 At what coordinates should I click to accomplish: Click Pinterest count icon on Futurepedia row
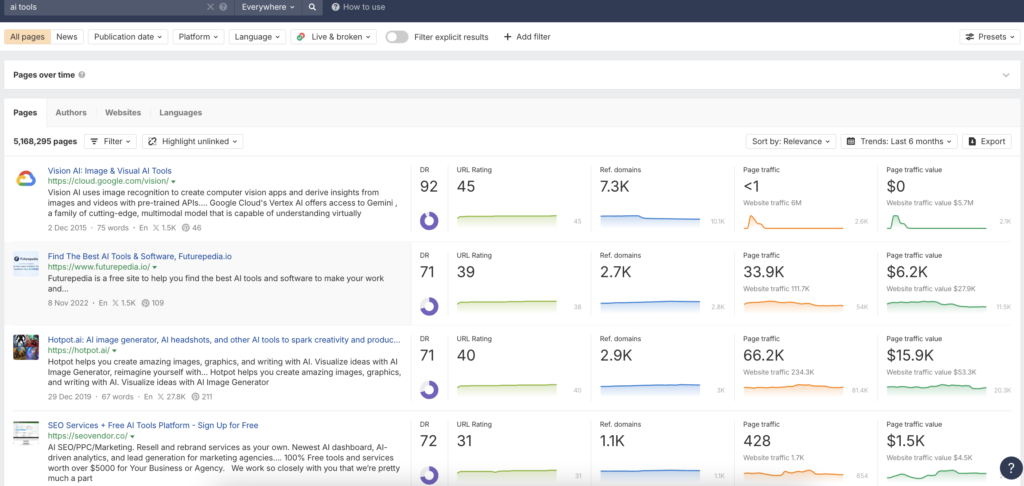[145, 303]
